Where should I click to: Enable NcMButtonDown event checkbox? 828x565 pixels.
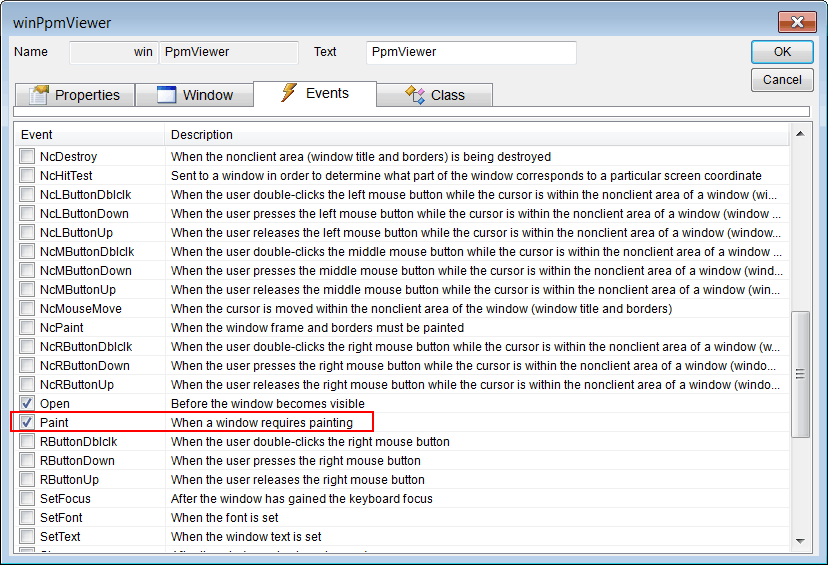[x=27, y=270]
